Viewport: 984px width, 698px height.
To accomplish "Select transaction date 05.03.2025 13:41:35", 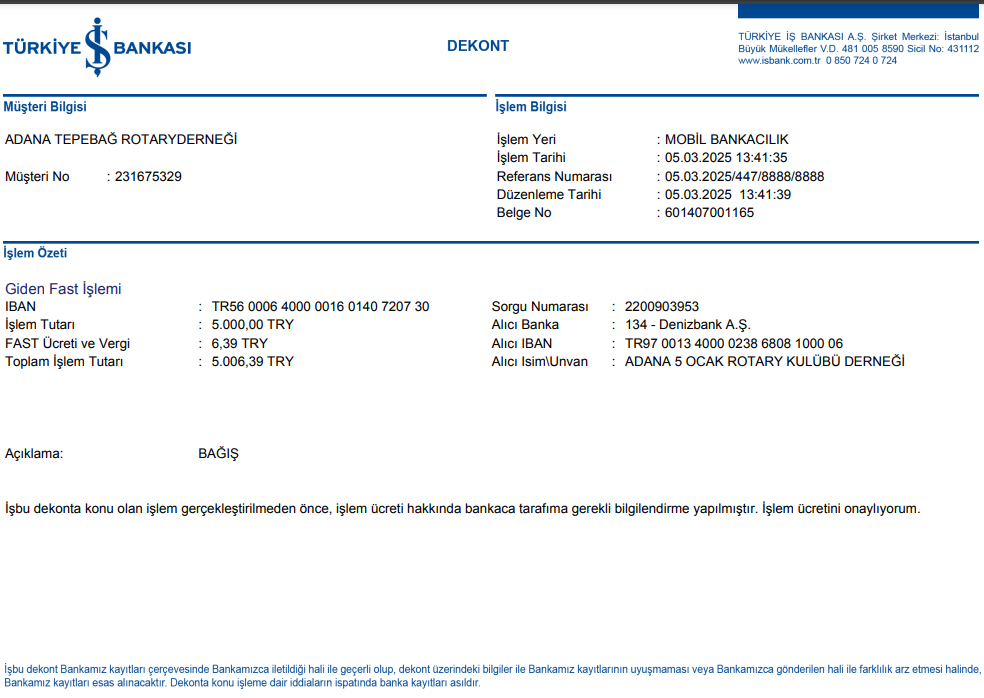I will tap(726, 158).
